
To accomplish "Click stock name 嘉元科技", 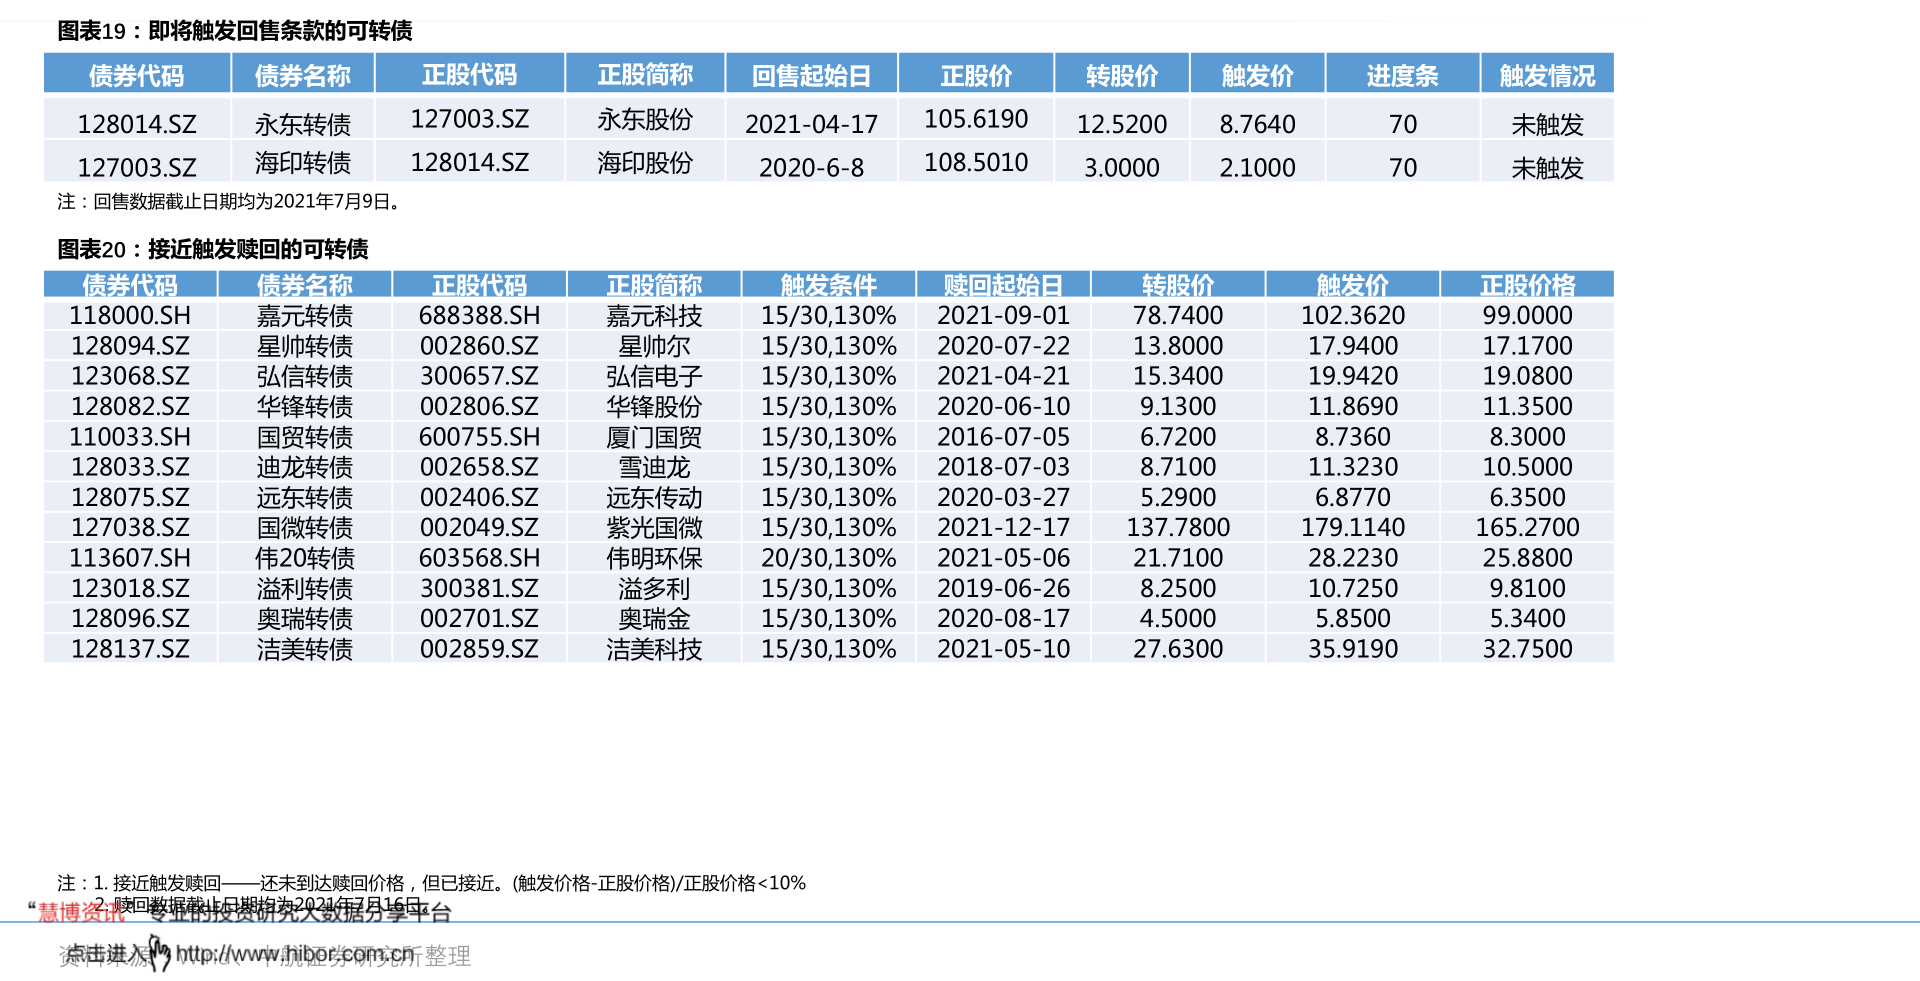I will pos(654,315).
